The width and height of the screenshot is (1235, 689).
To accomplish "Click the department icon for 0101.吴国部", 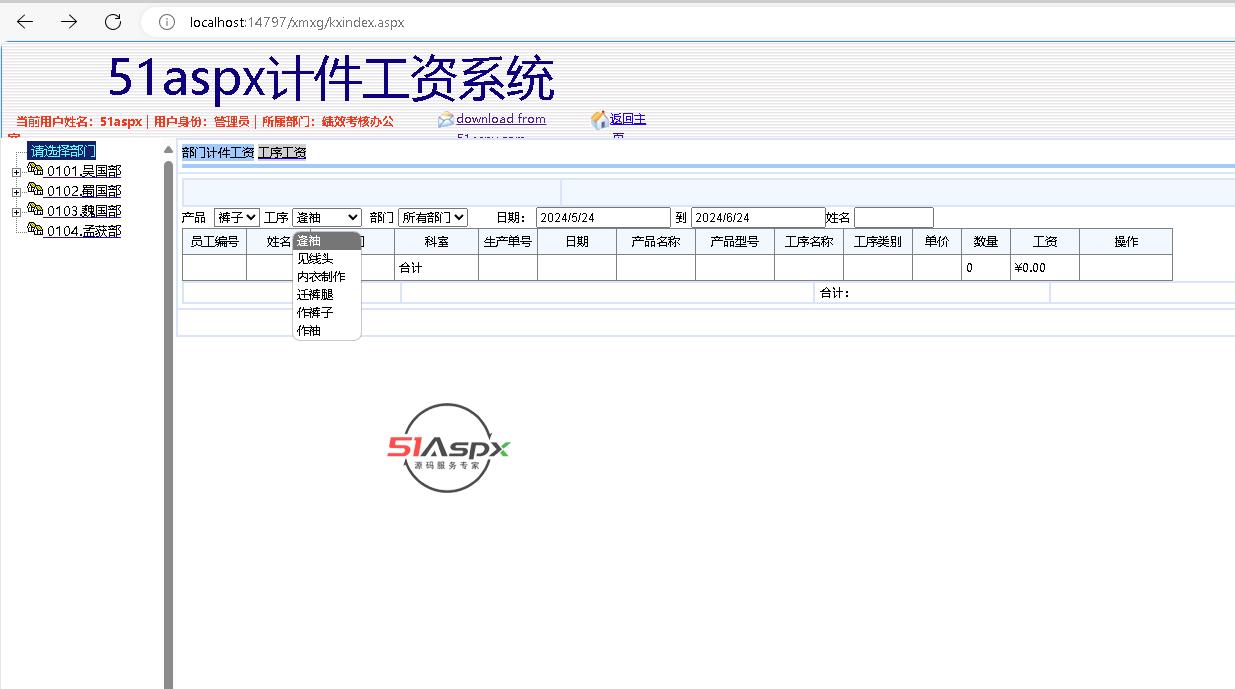I will [x=35, y=170].
